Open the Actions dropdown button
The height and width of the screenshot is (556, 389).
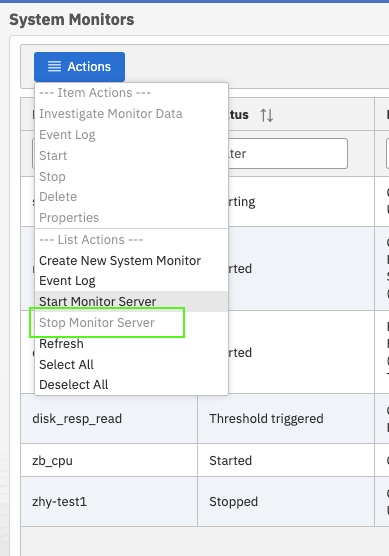coord(79,67)
